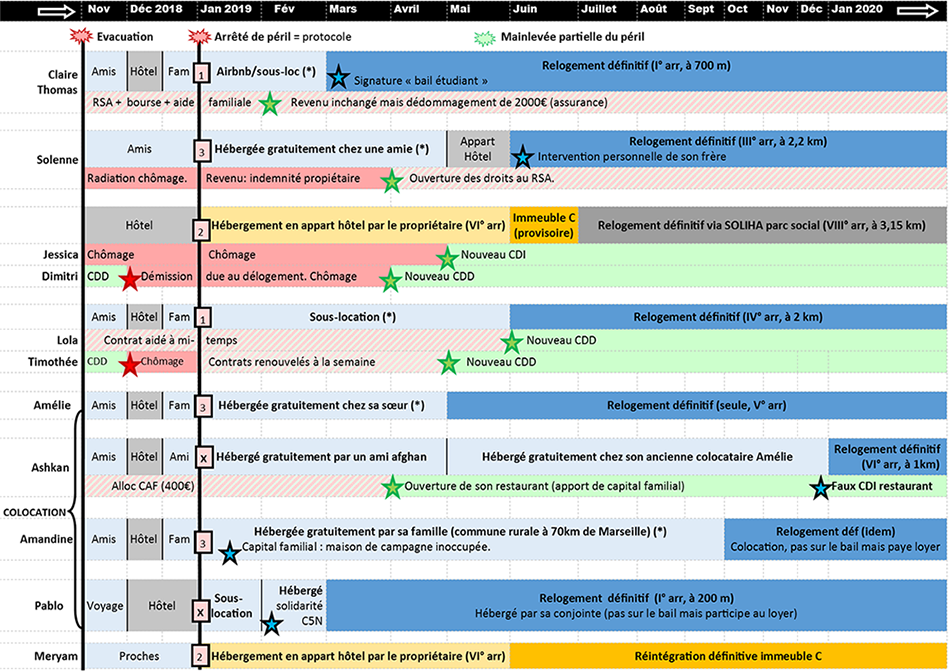This screenshot has width=950, height=672.
Task: Click the green Mainlevée partielle du péril burst icon
Action: pos(485,38)
